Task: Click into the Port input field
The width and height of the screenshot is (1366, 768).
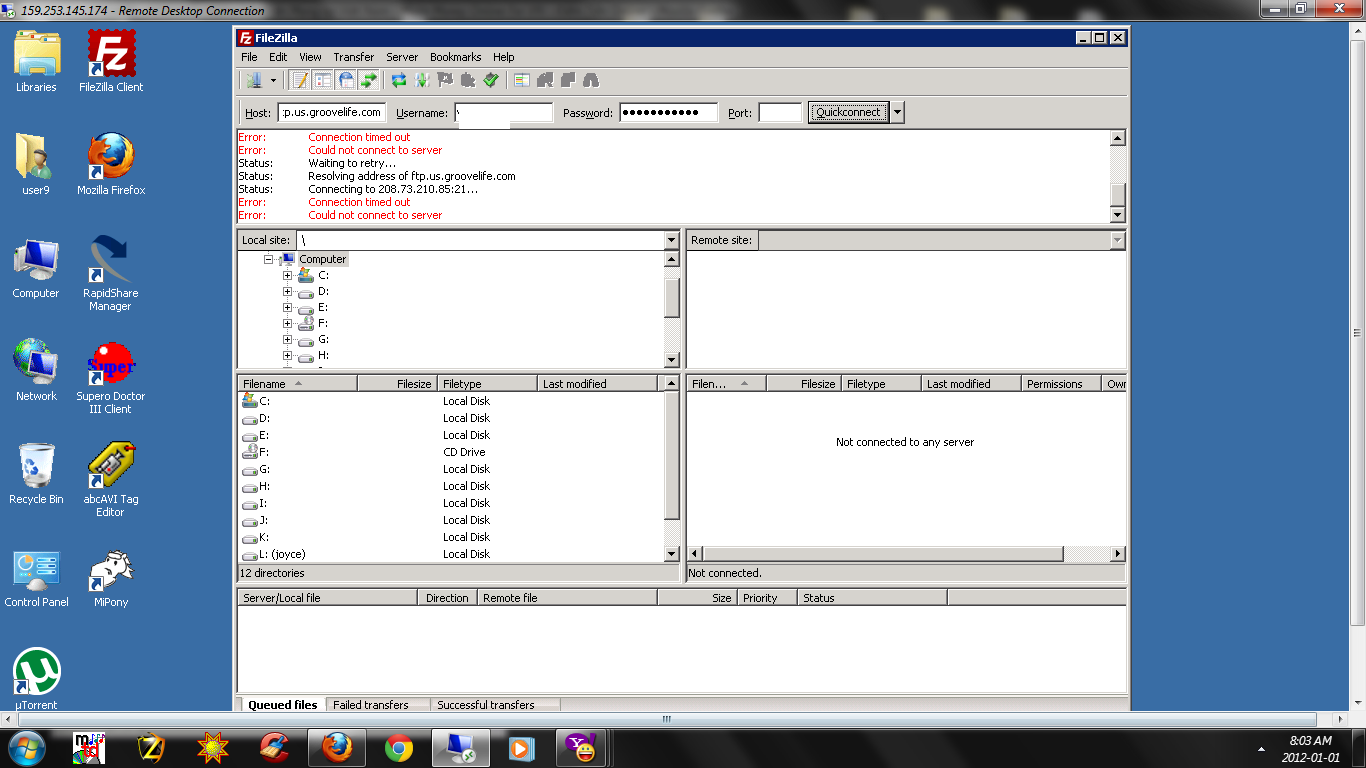Action: click(780, 113)
